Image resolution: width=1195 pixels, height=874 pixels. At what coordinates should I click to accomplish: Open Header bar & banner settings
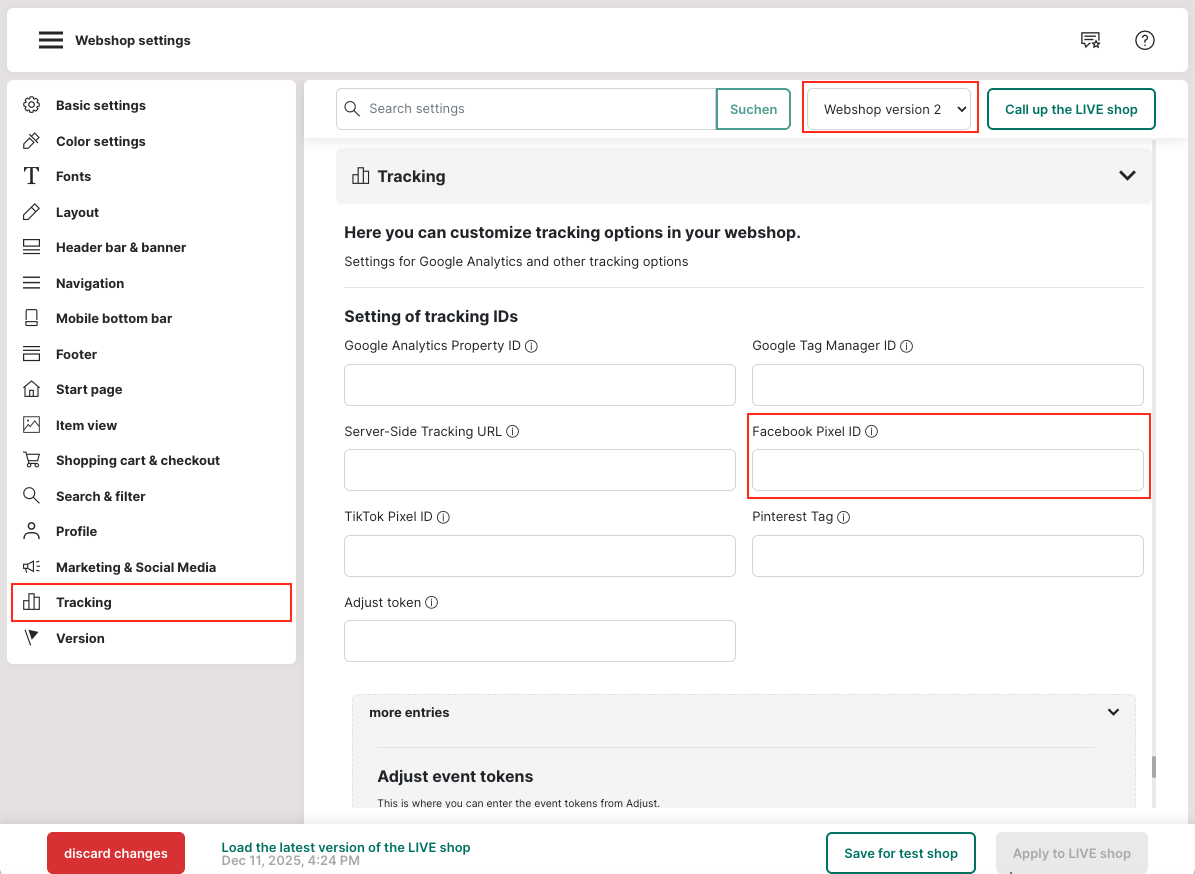pos(120,247)
